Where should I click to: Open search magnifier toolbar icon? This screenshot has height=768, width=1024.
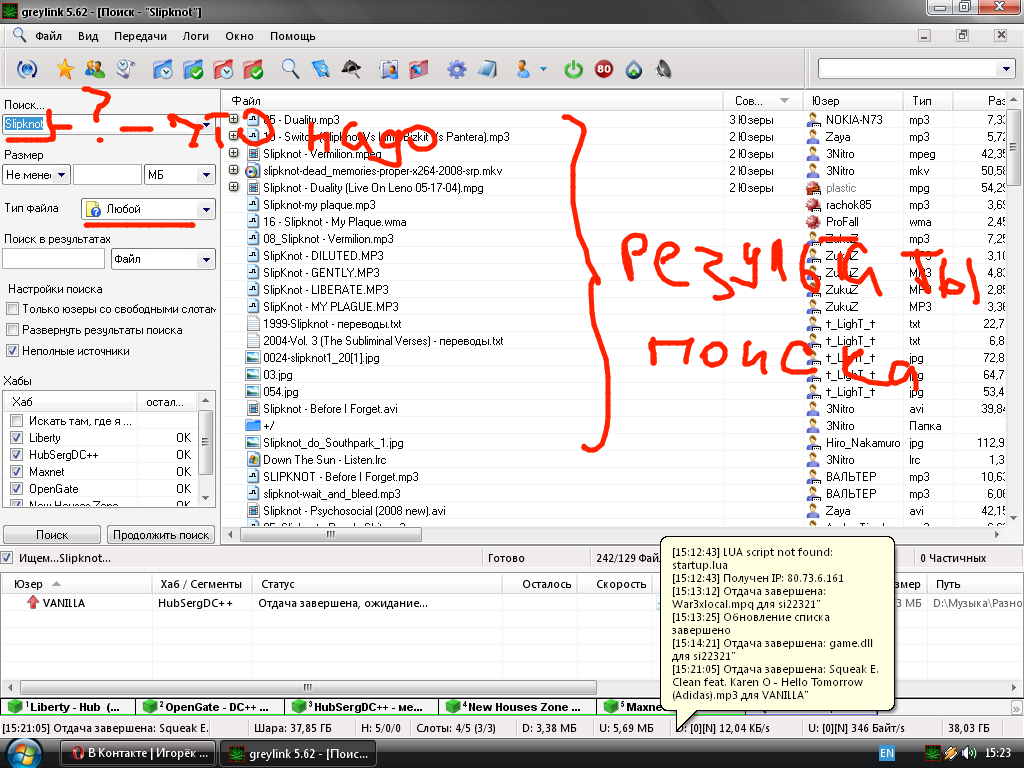point(290,69)
